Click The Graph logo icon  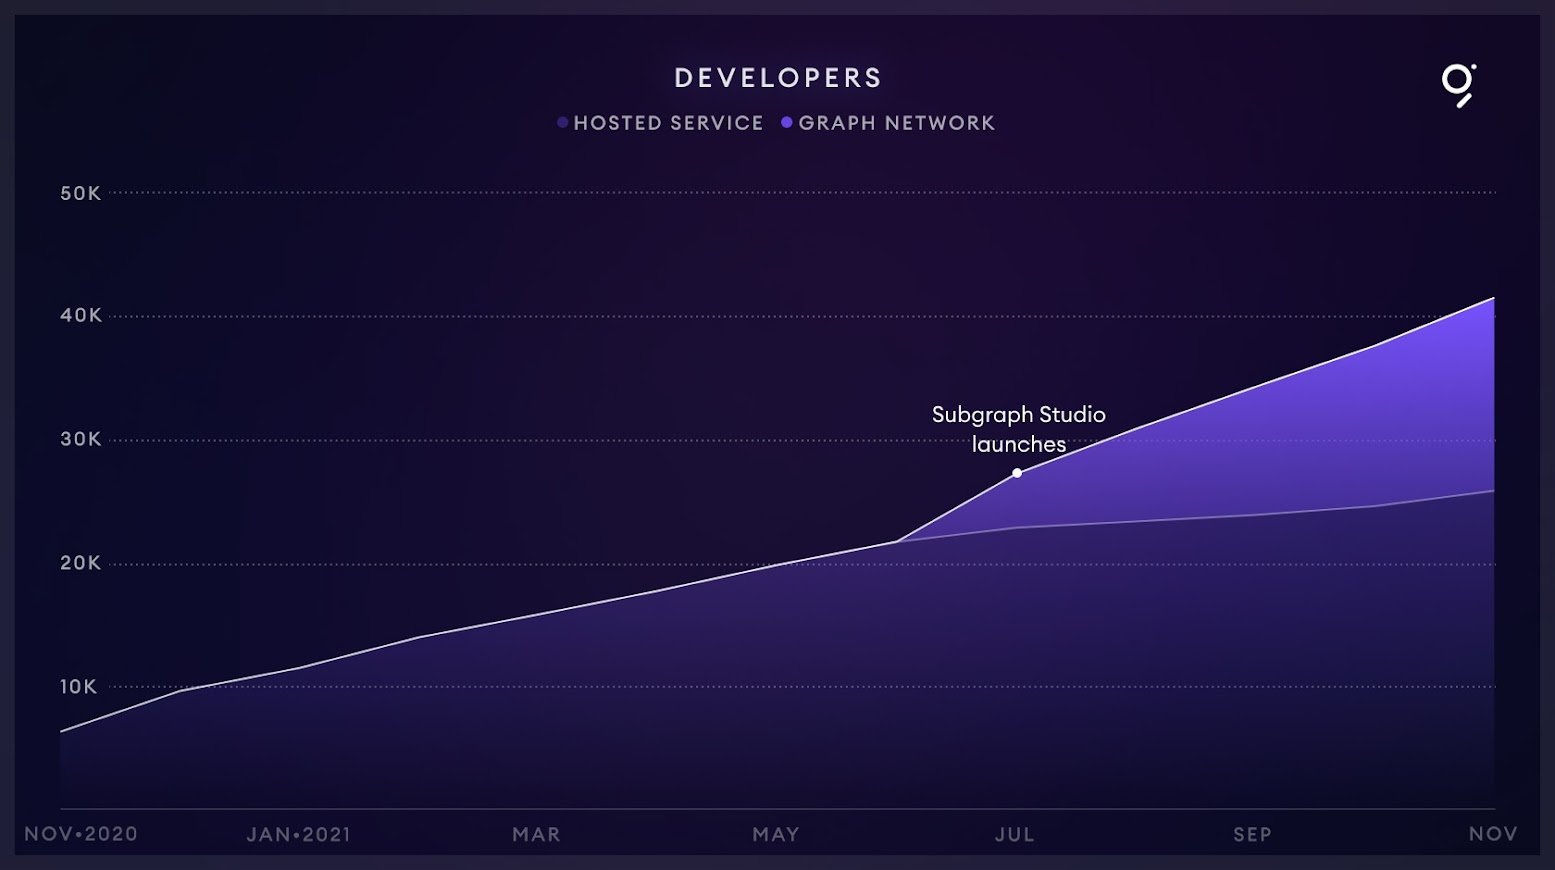click(1458, 84)
